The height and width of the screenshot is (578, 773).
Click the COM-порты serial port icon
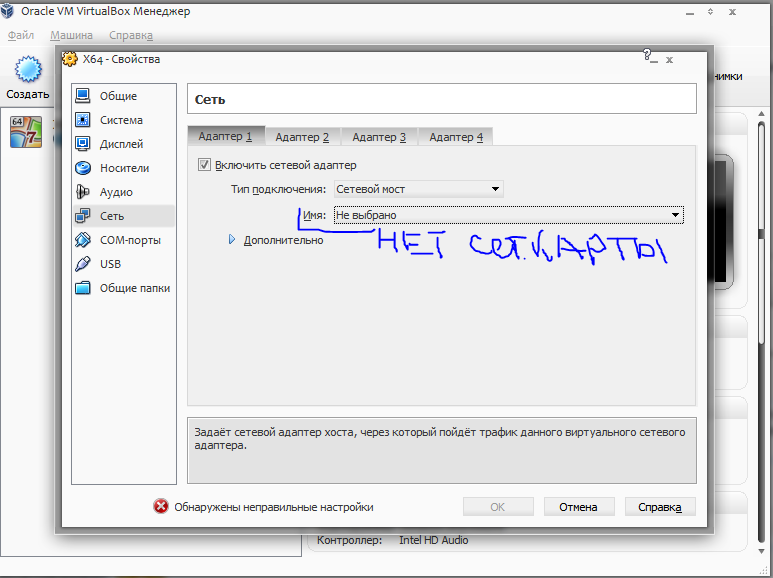tap(83, 240)
